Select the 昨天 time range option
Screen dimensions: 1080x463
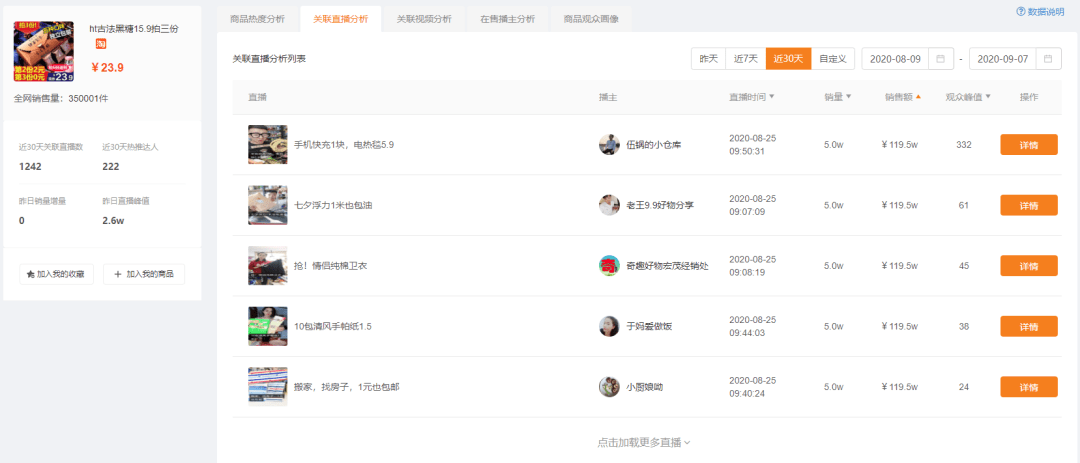coord(708,59)
